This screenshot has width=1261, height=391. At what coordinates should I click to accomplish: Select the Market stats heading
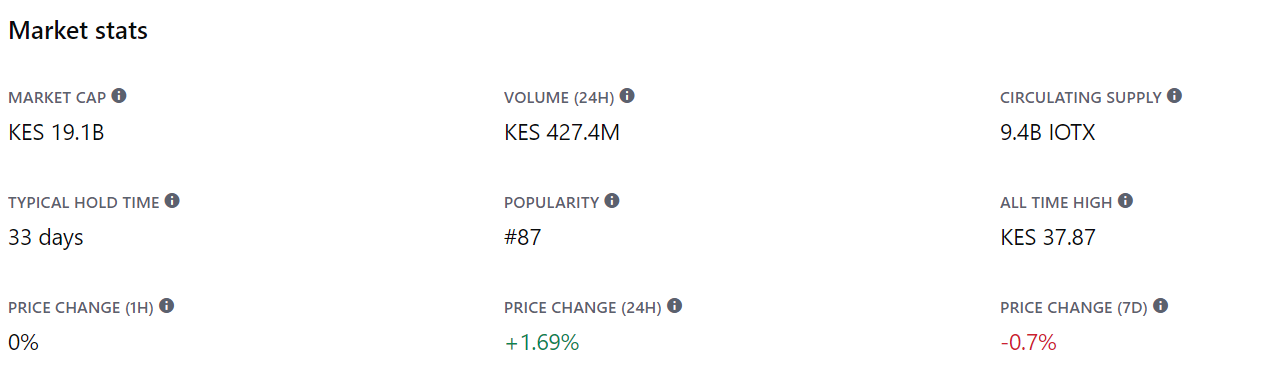[78, 31]
